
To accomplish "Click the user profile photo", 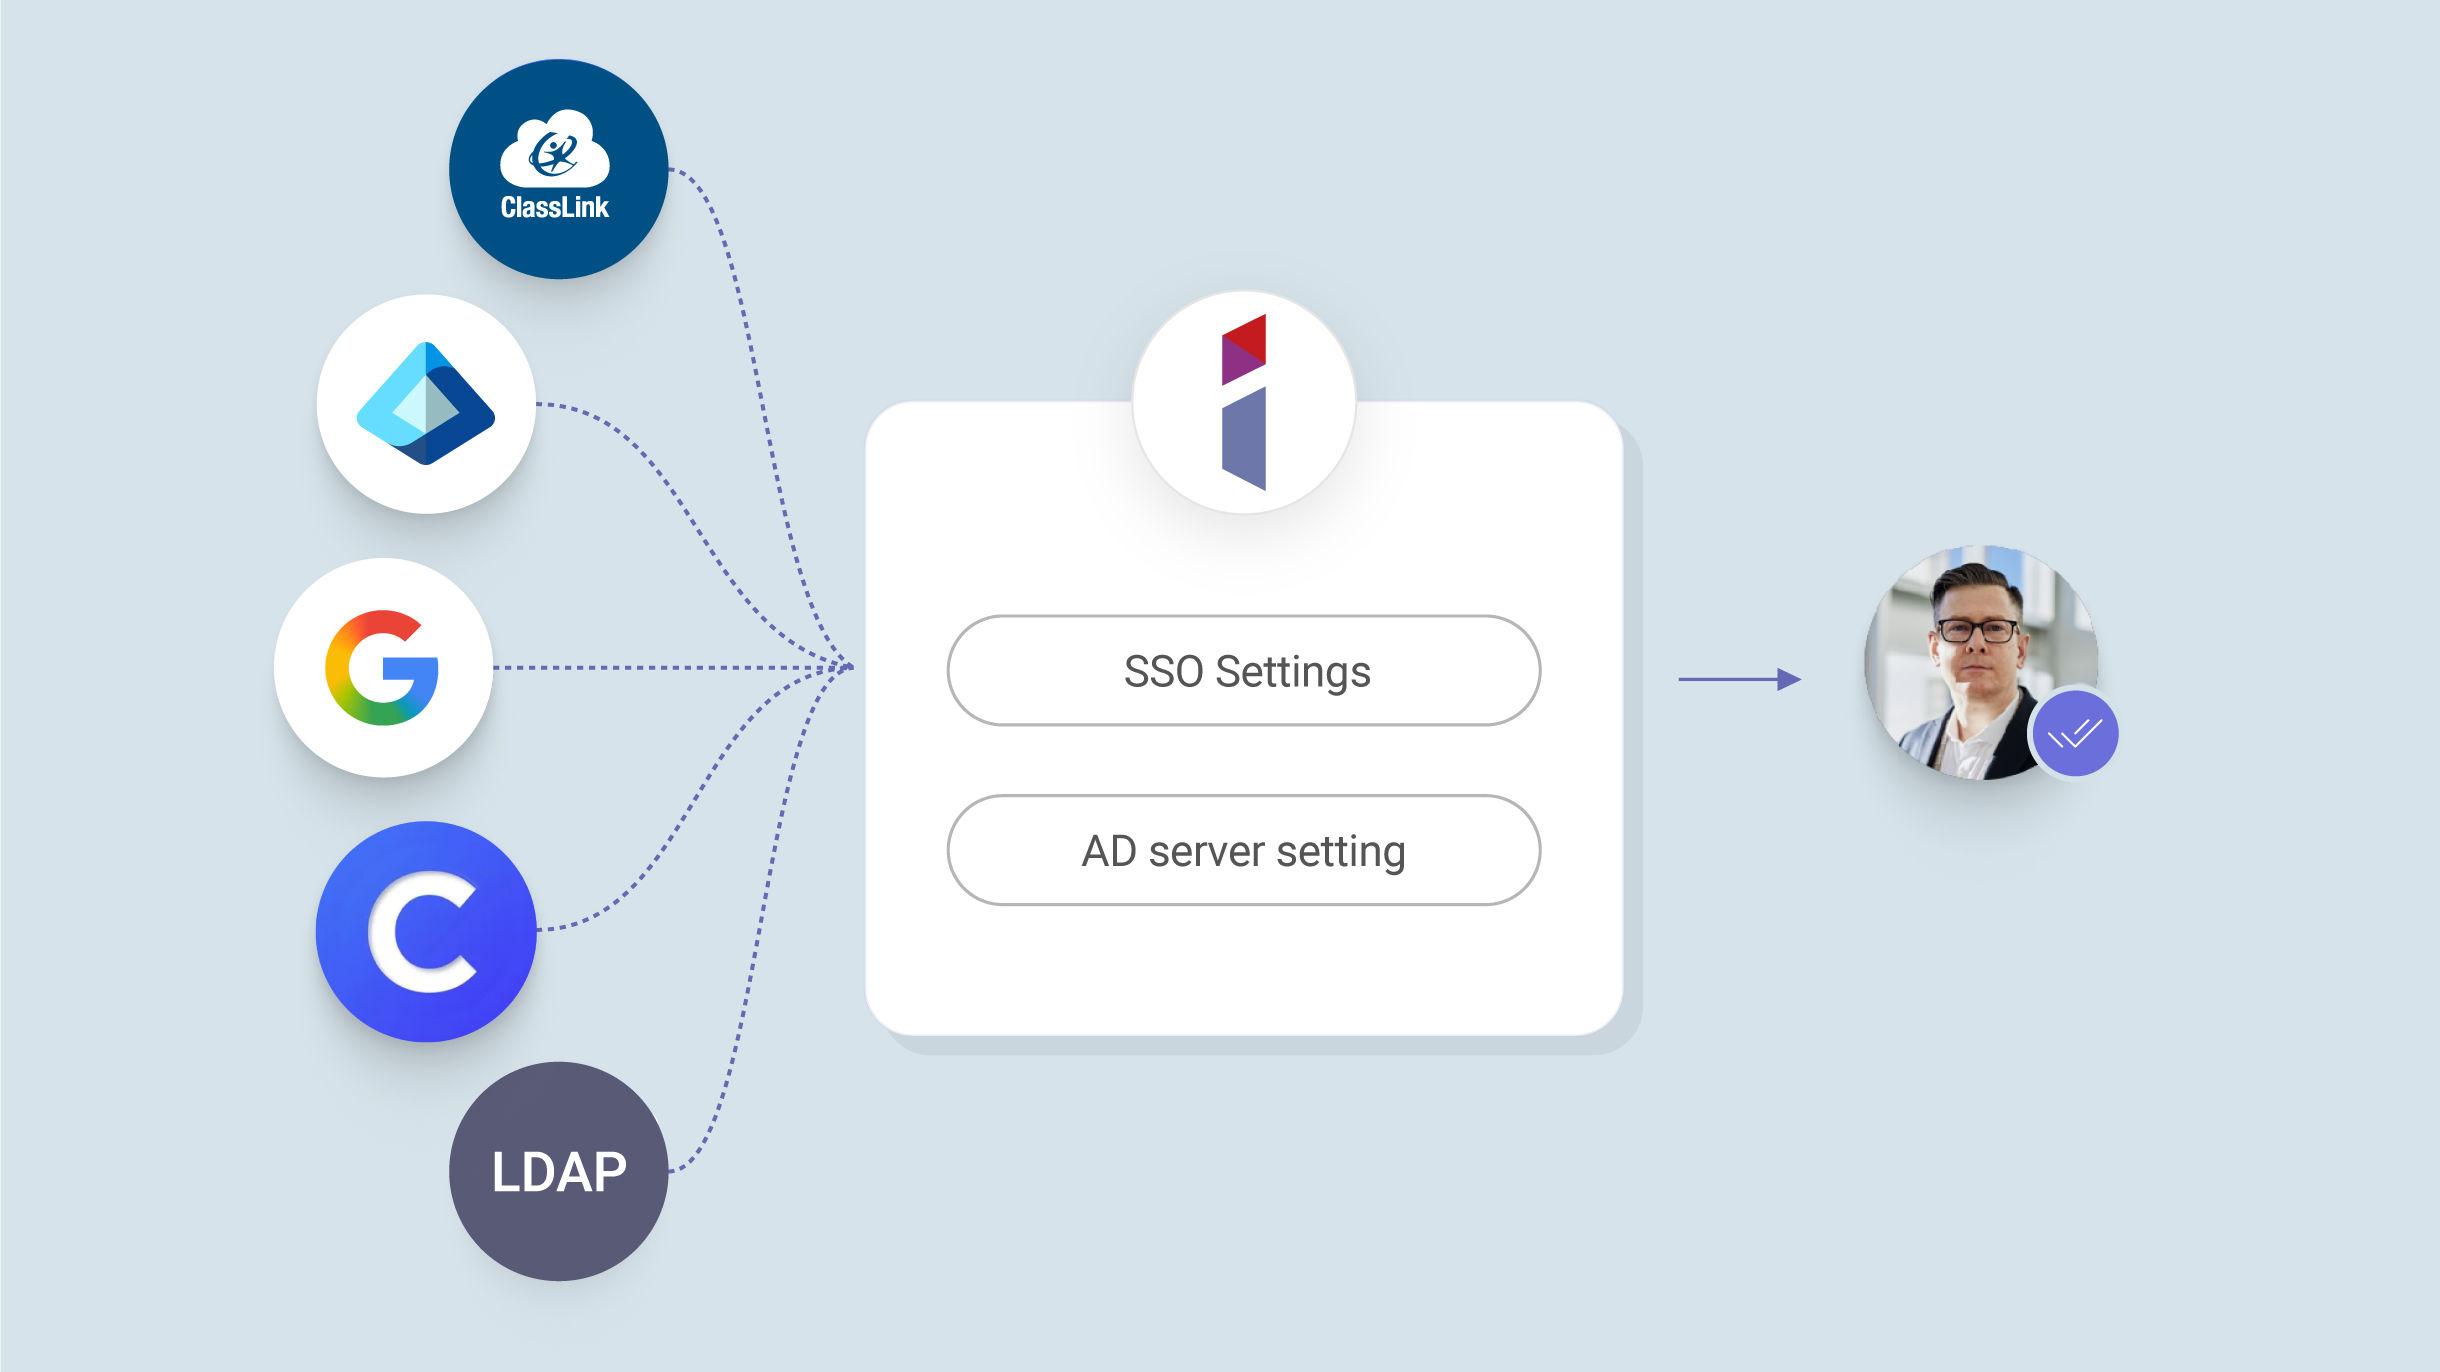I will pos(1980,662).
